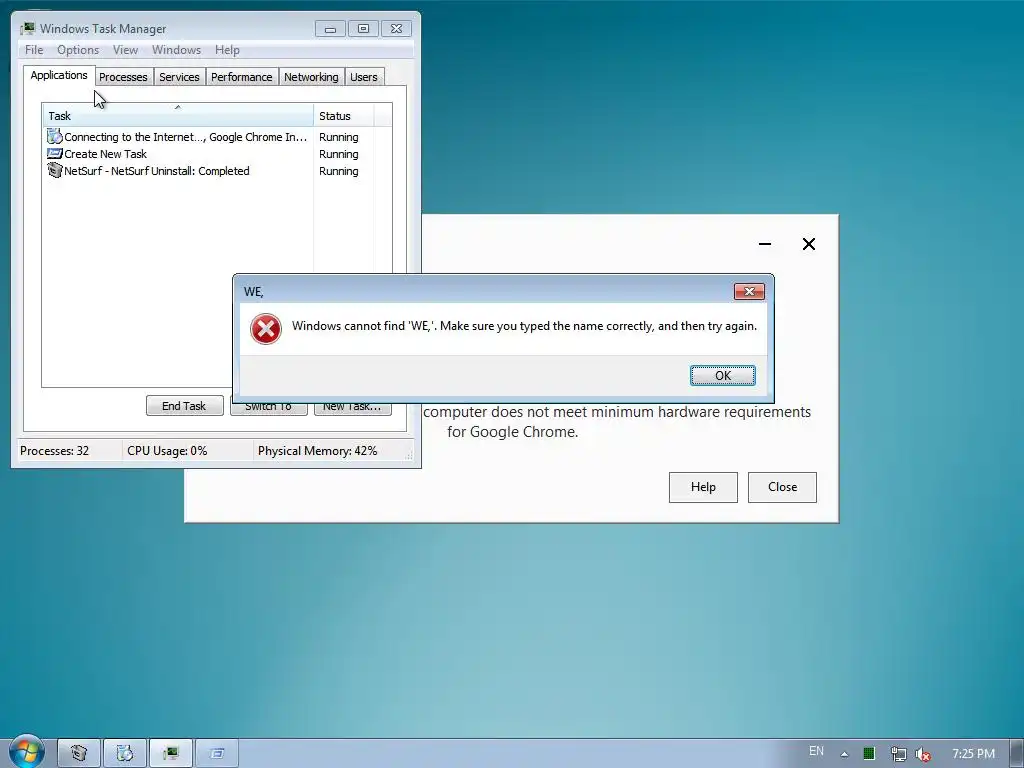Click the Switch To button
Screen dimensions: 1024x768
coord(268,409)
